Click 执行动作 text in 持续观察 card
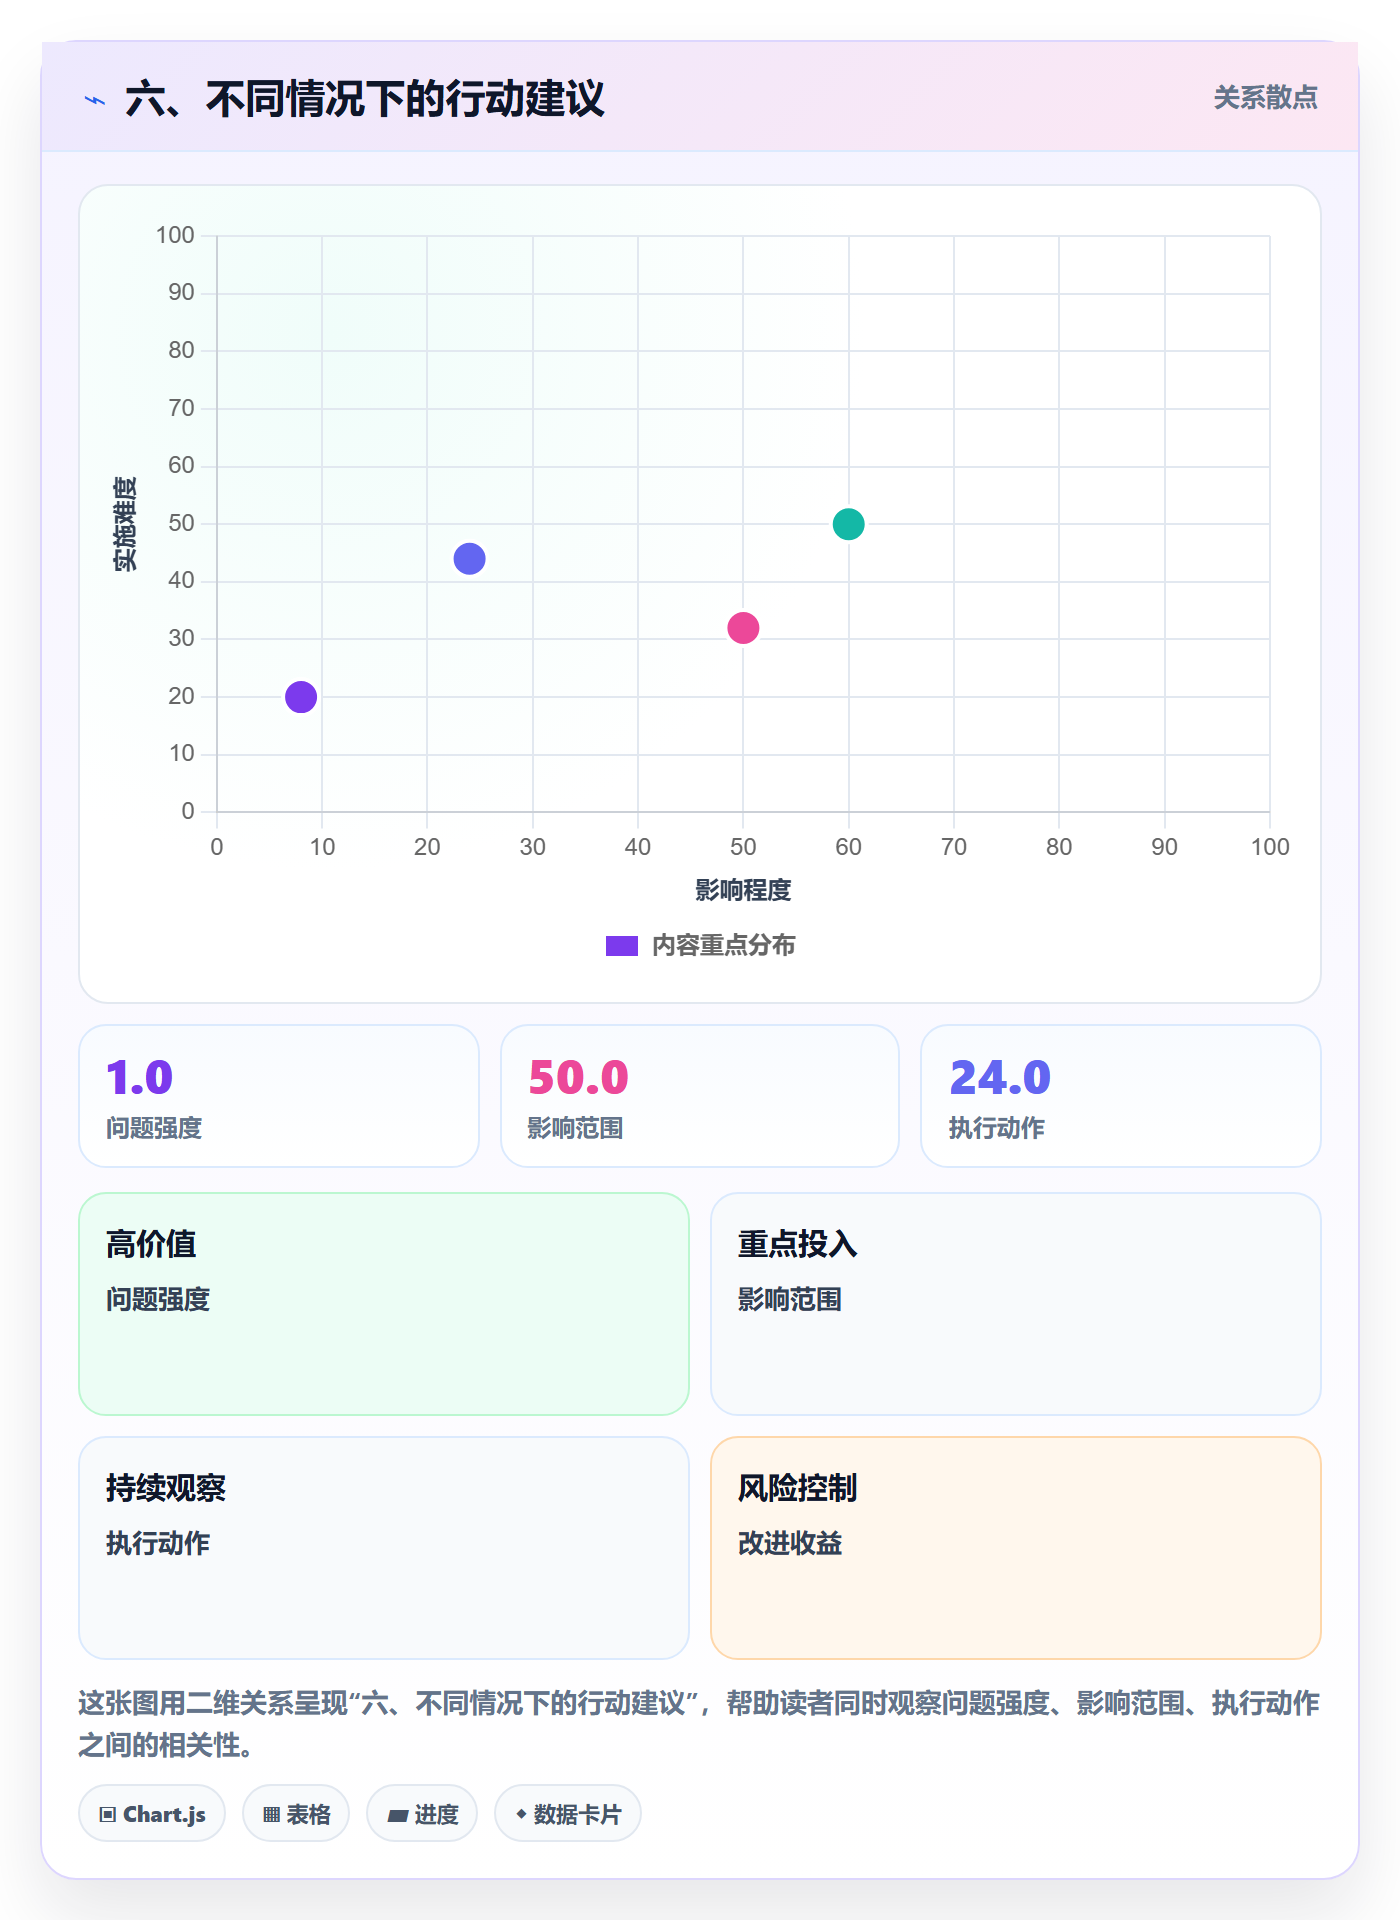 pos(158,1544)
